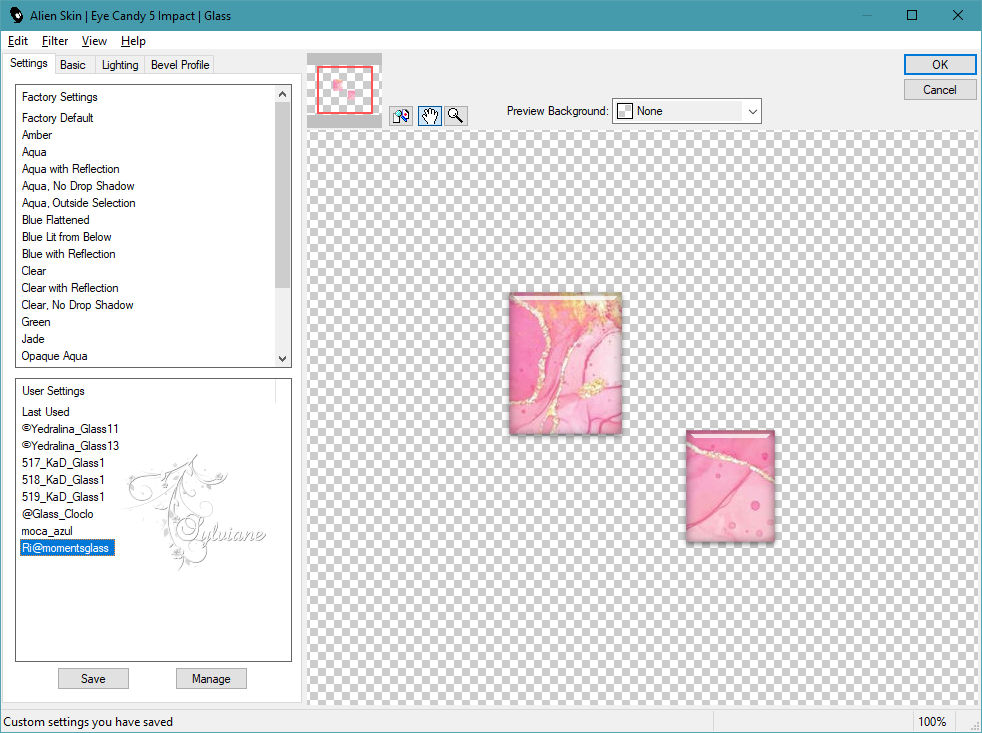Select the magnifier zoom tool
Image resolution: width=982 pixels, height=733 pixels.
tap(457, 116)
